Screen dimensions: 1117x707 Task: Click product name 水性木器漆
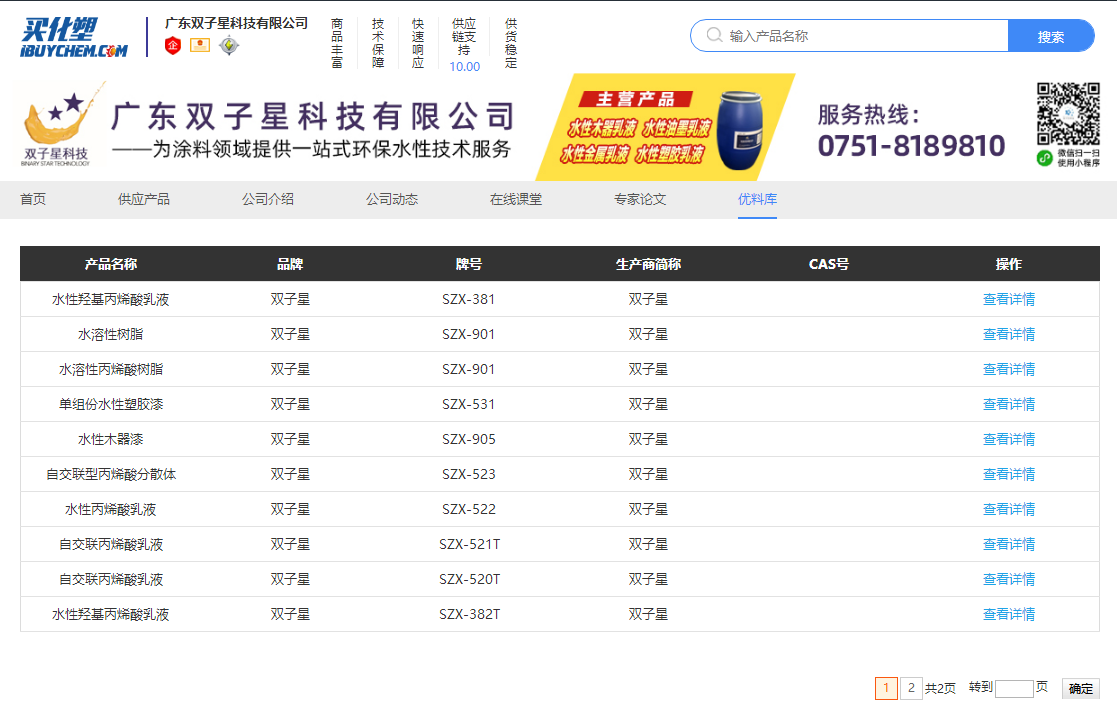pos(110,439)
